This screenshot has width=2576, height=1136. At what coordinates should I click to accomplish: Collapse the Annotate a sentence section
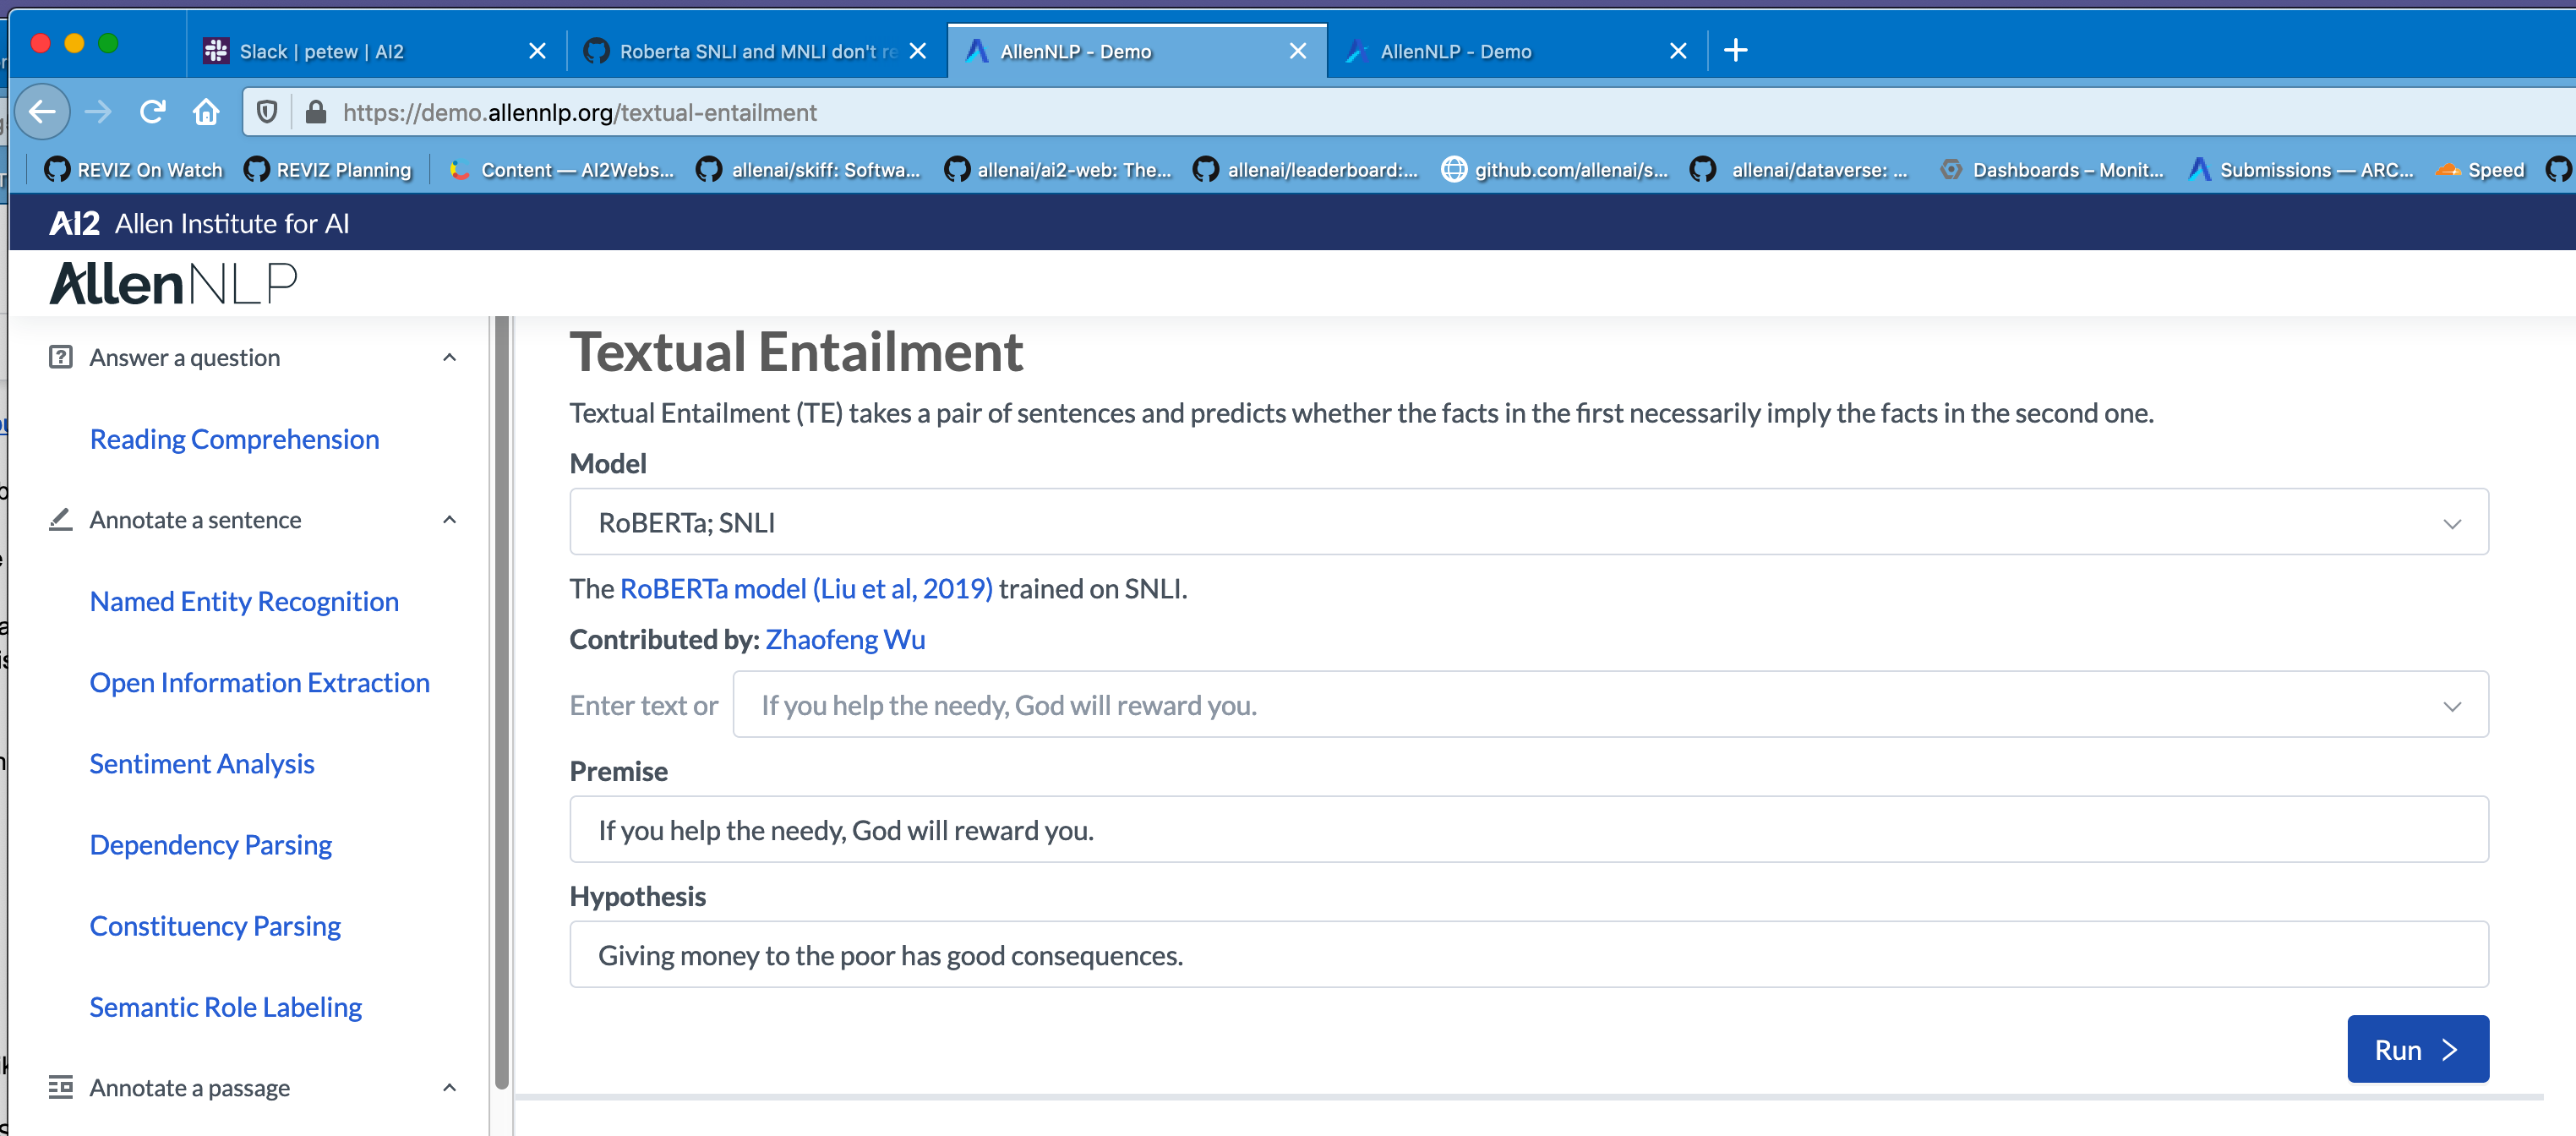(x=449, y=520)
